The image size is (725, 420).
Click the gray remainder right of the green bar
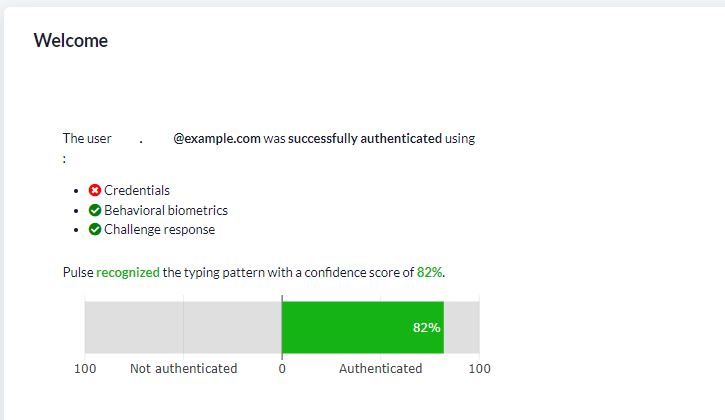pos(461,327)
